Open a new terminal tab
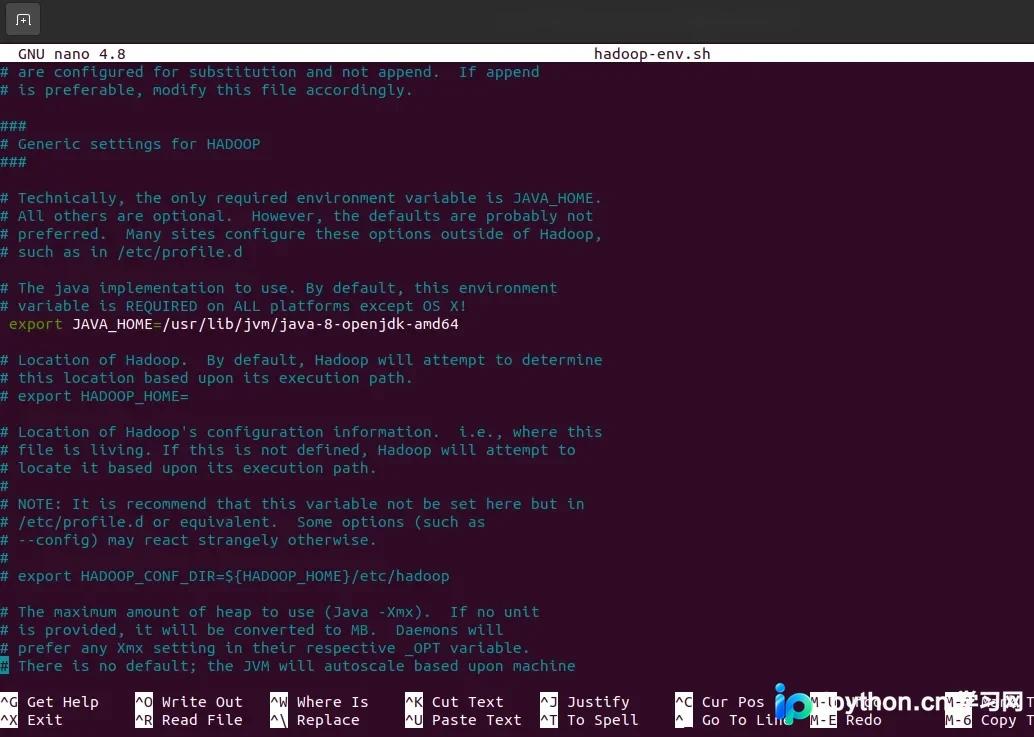The width and height of the screenshot is (1034, 737). (23, 20)
